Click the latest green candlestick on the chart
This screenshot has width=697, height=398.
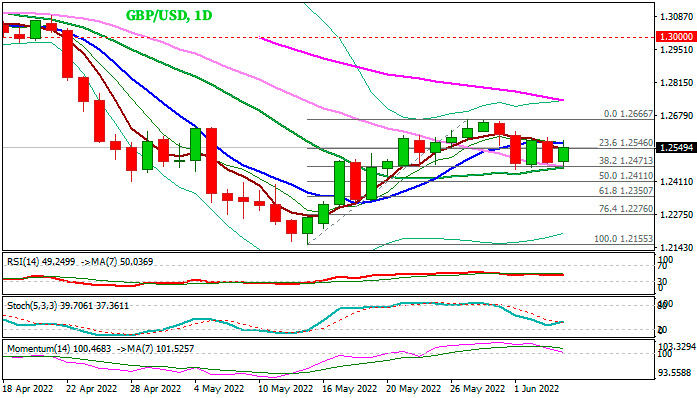(563, 154)
